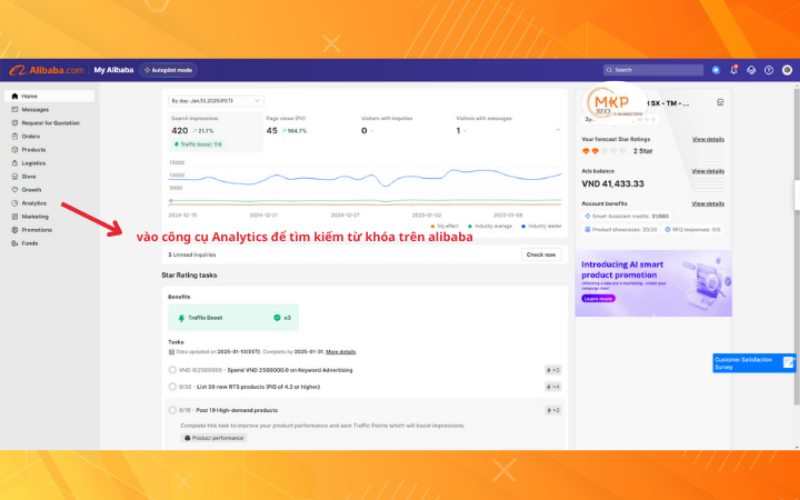Click the +2 badge on High-demand products task
Viewport: 800px width, 500px height.
[553, 410]
